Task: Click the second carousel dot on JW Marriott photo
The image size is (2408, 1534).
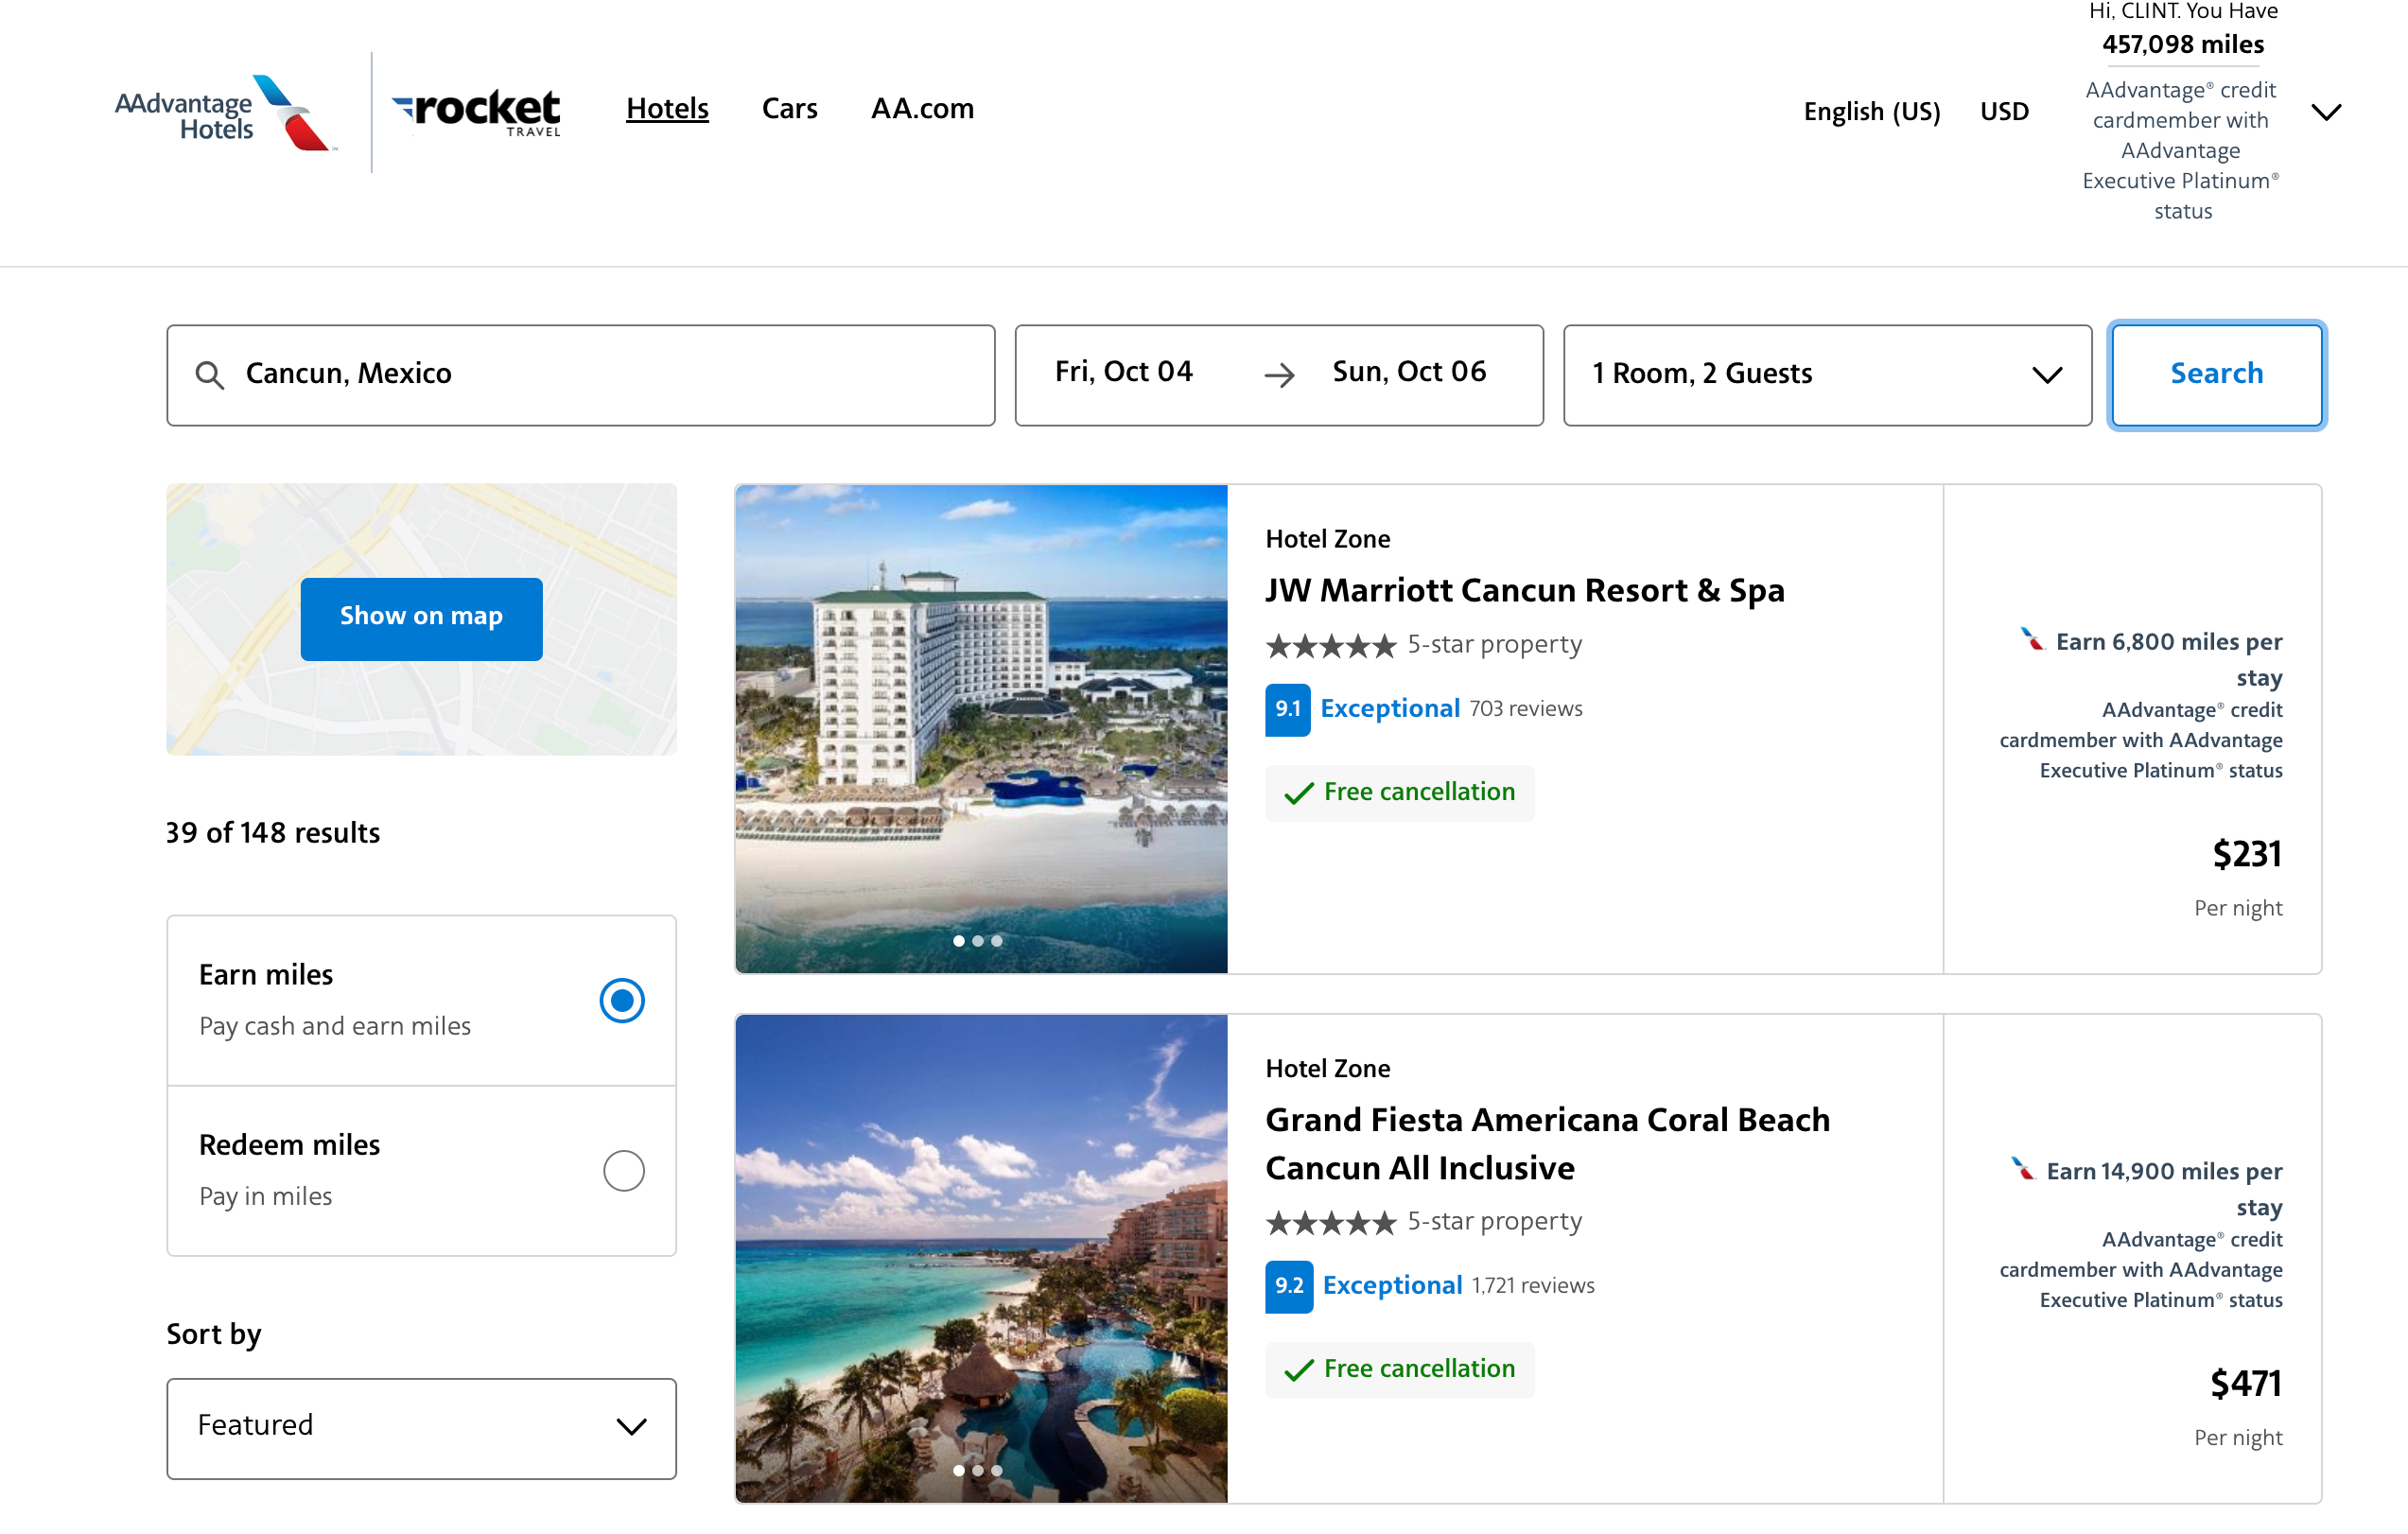Action: tap(978, 940)
